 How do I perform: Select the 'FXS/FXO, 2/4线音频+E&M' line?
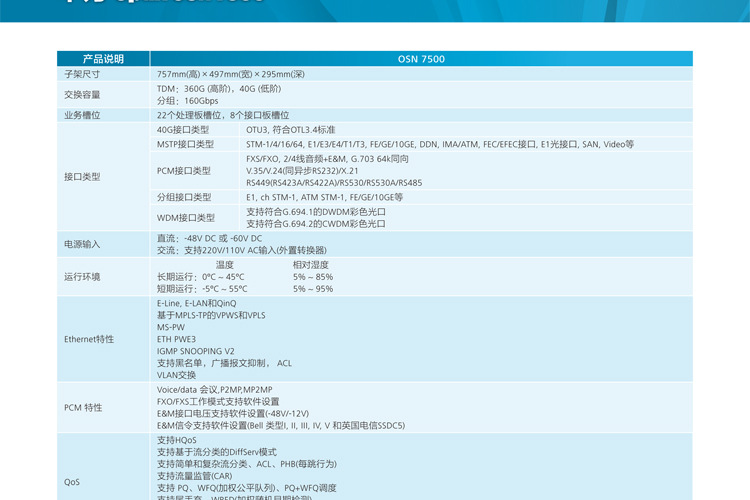[327, 159]
